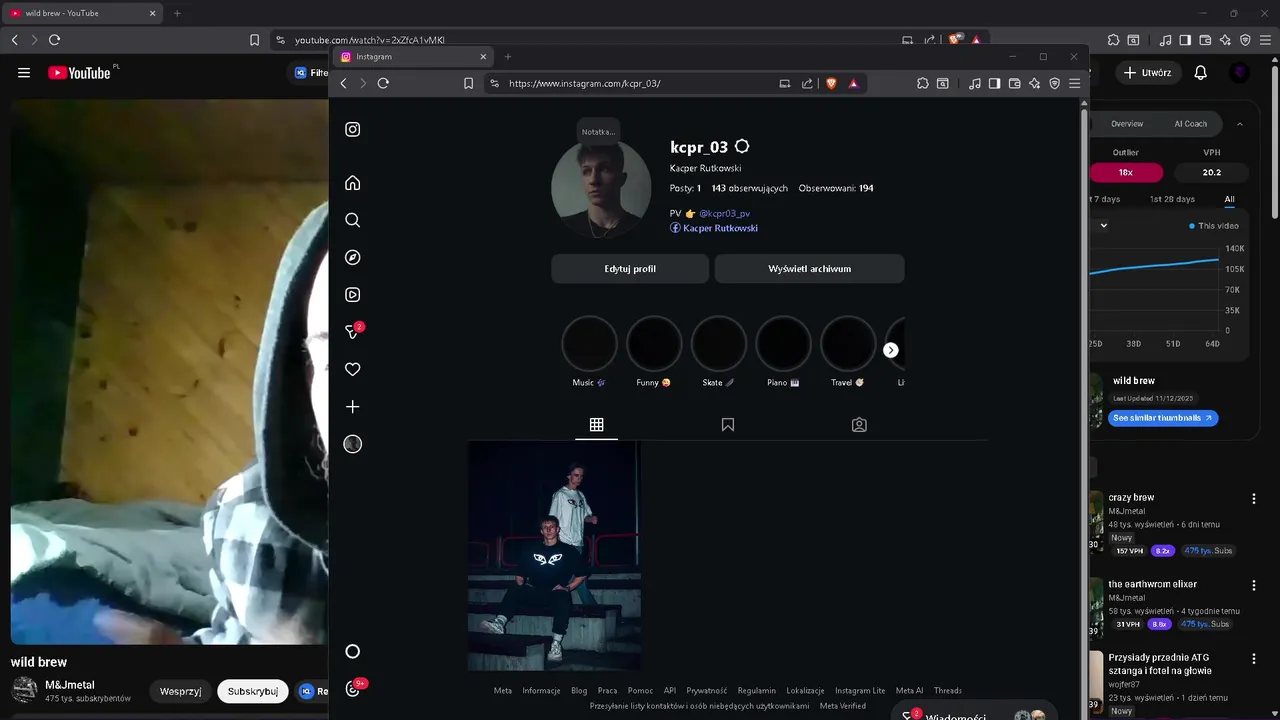Go back in the Instagram window
Image resolution: width=1280 pixels, height=720 pixels.
[x=343, y=83]
